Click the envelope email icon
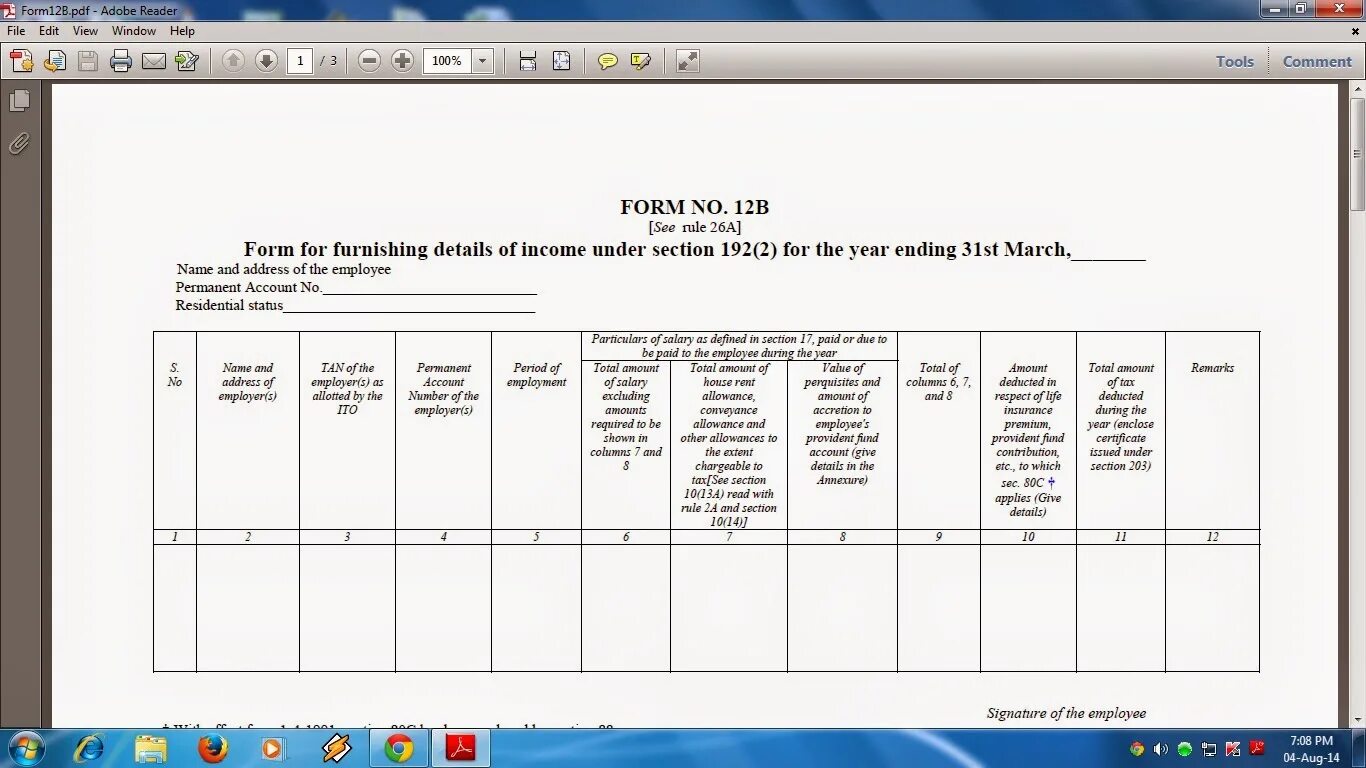 click(x=154, y=61)
